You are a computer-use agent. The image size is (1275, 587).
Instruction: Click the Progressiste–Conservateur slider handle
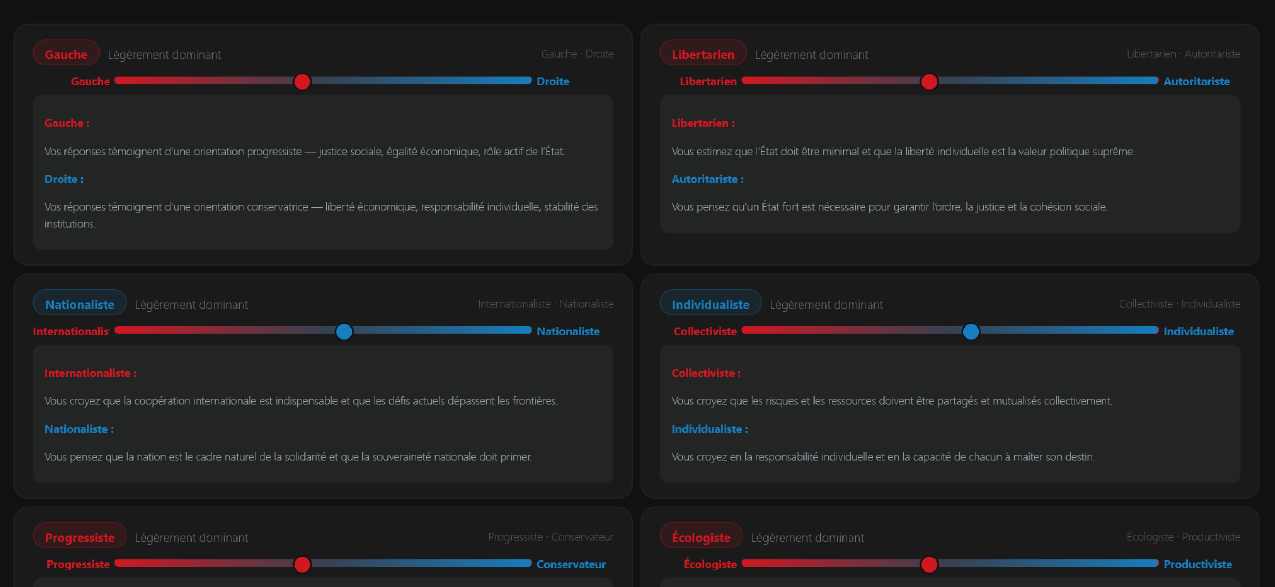(x=302, y=564)
